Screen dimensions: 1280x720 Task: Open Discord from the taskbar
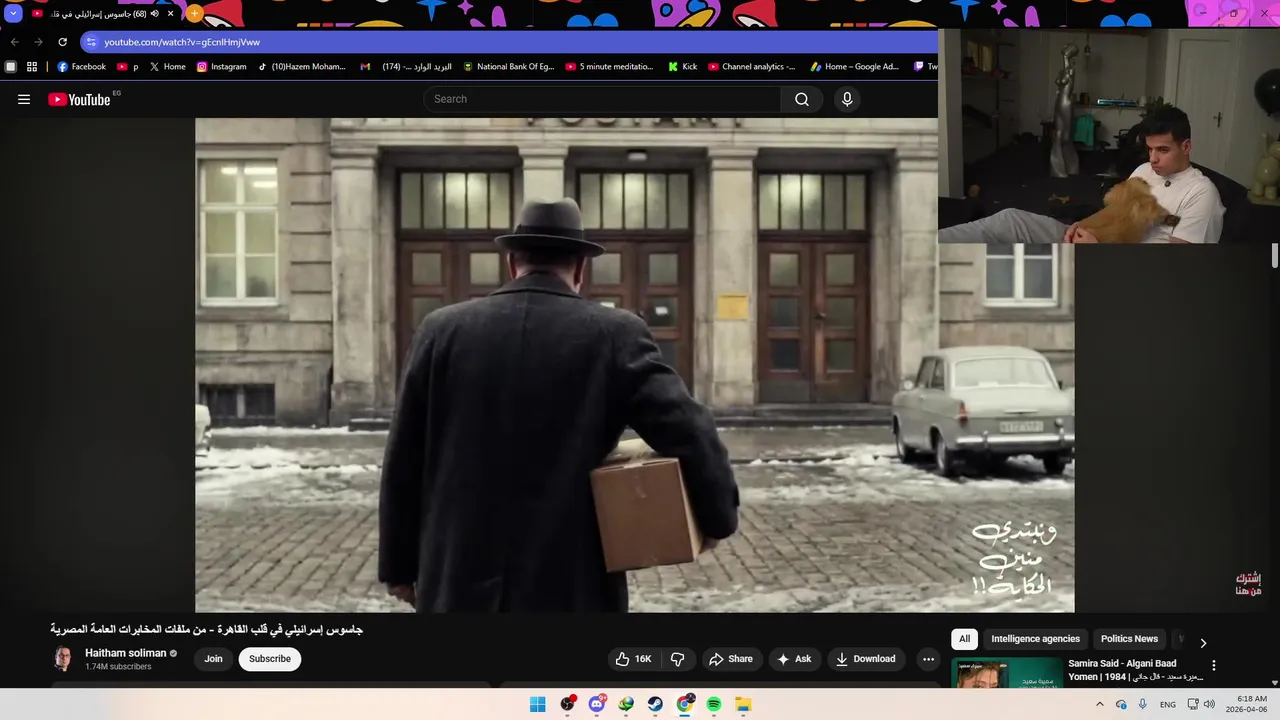coord(597,704)
